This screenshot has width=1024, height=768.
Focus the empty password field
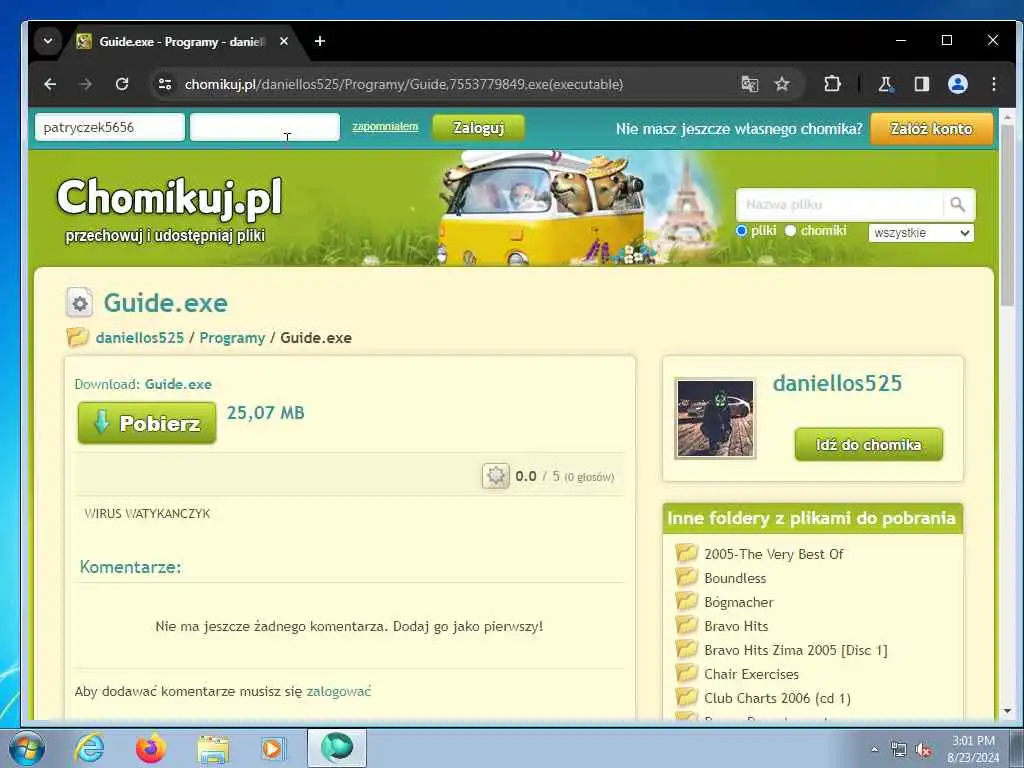coord(264,127)
